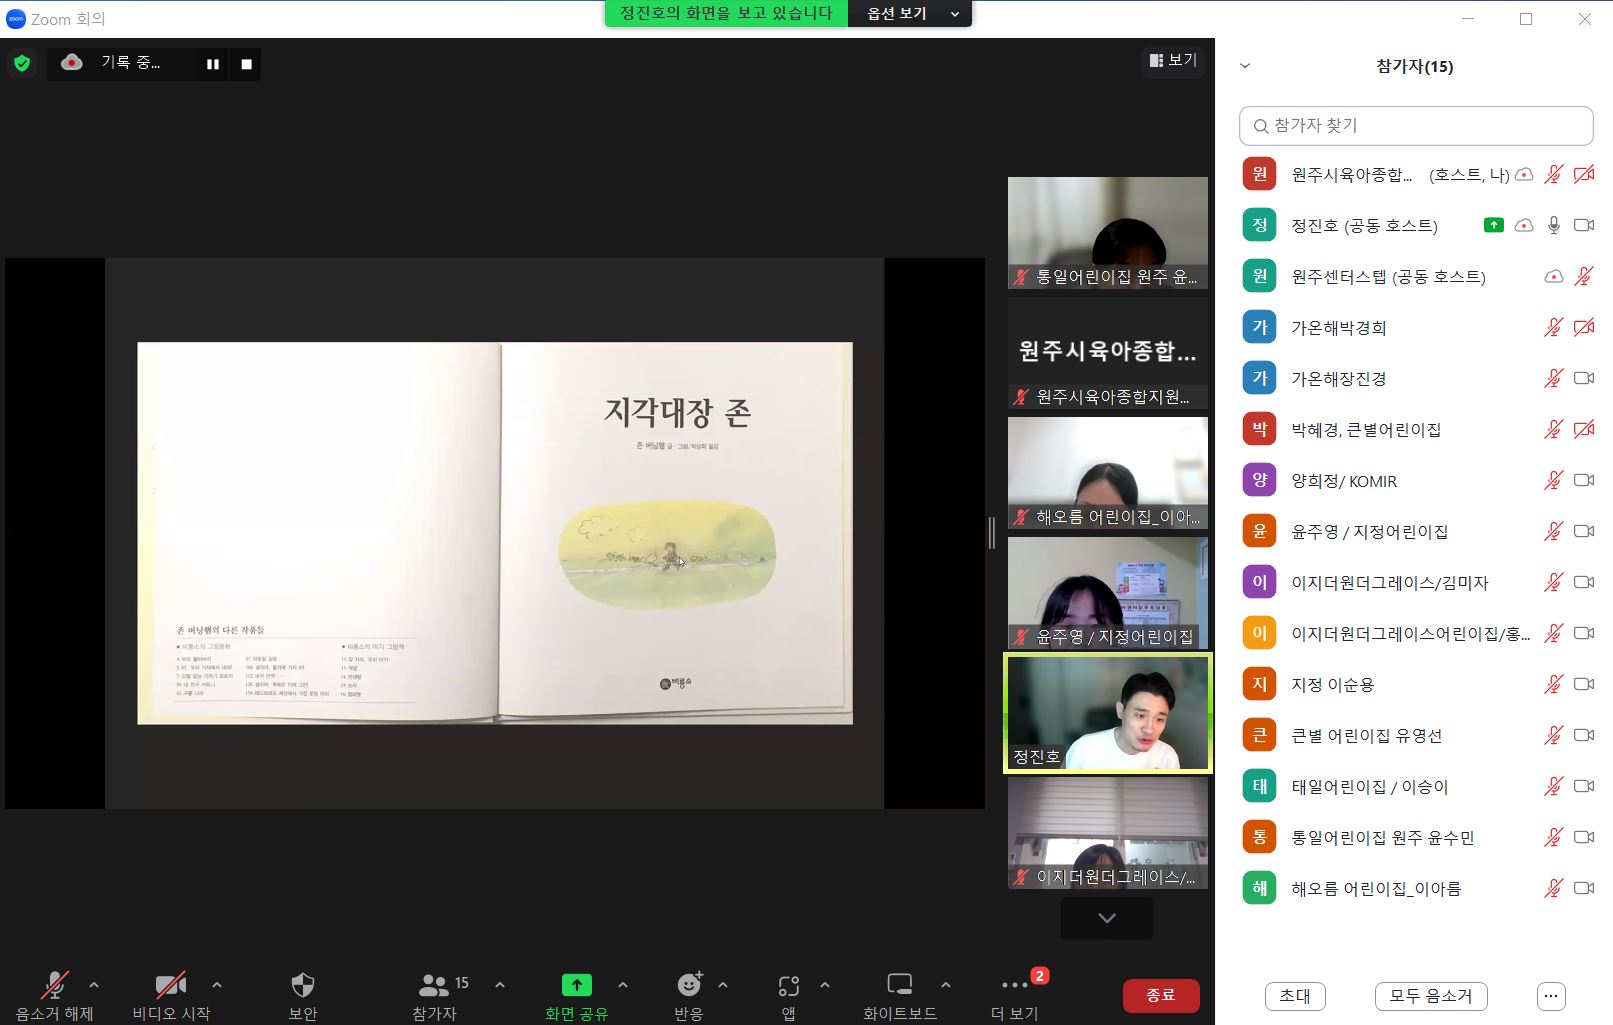Click muted mic of 이지더원더그레이스/김미자
This screenshot has width=1613, height=1025.
point(1553,583)
